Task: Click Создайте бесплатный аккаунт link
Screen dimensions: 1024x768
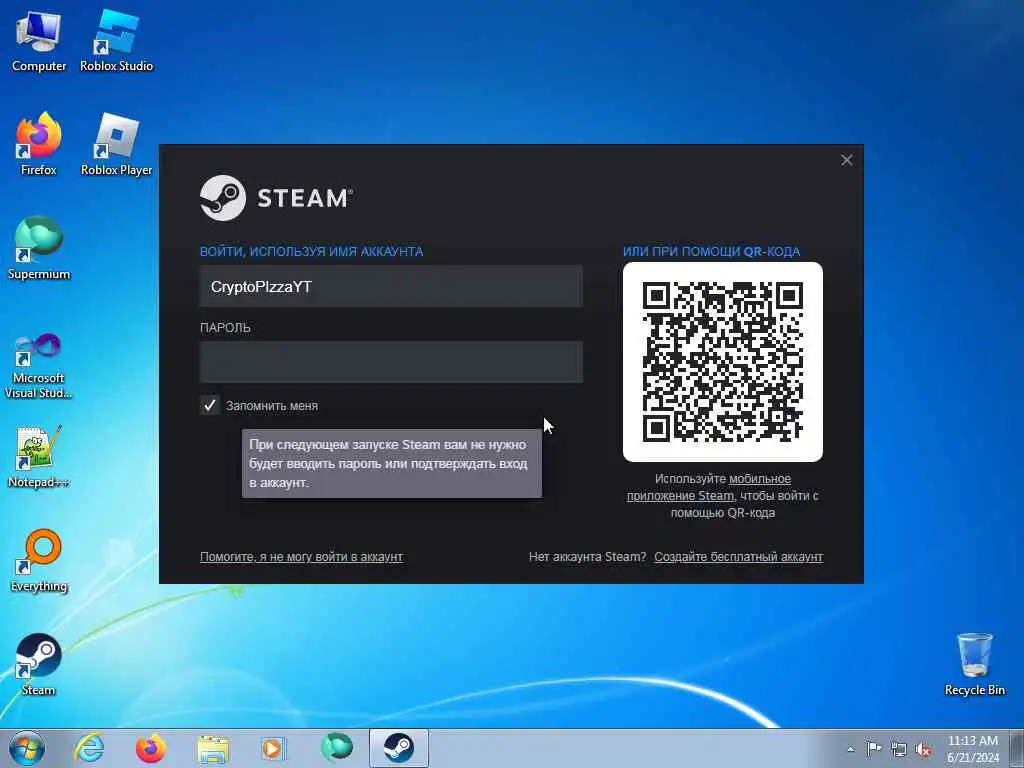Action: click(739, 557)
